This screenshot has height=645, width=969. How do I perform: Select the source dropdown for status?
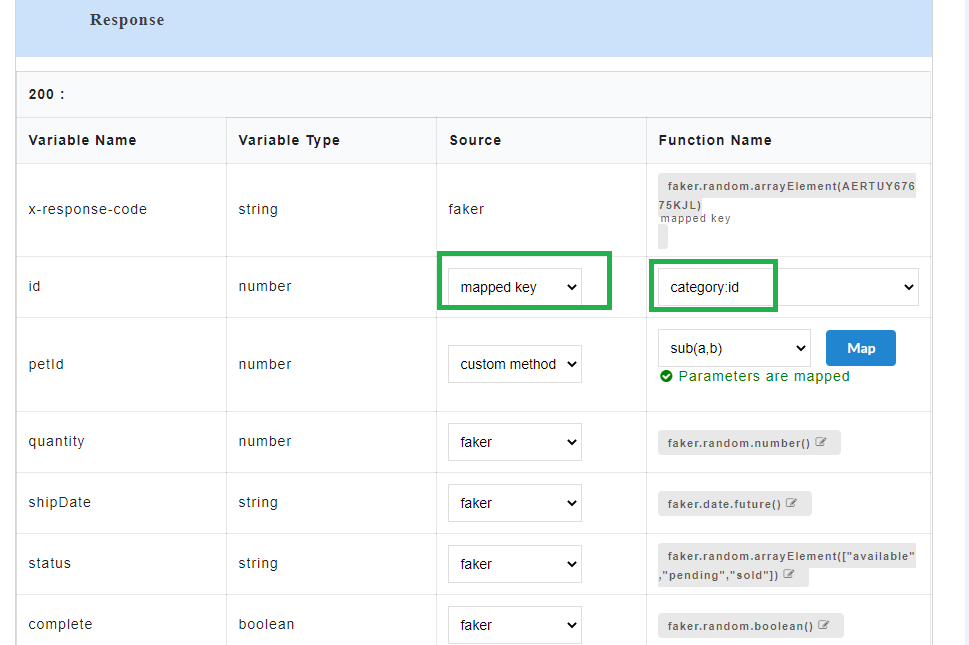[514, 564]
